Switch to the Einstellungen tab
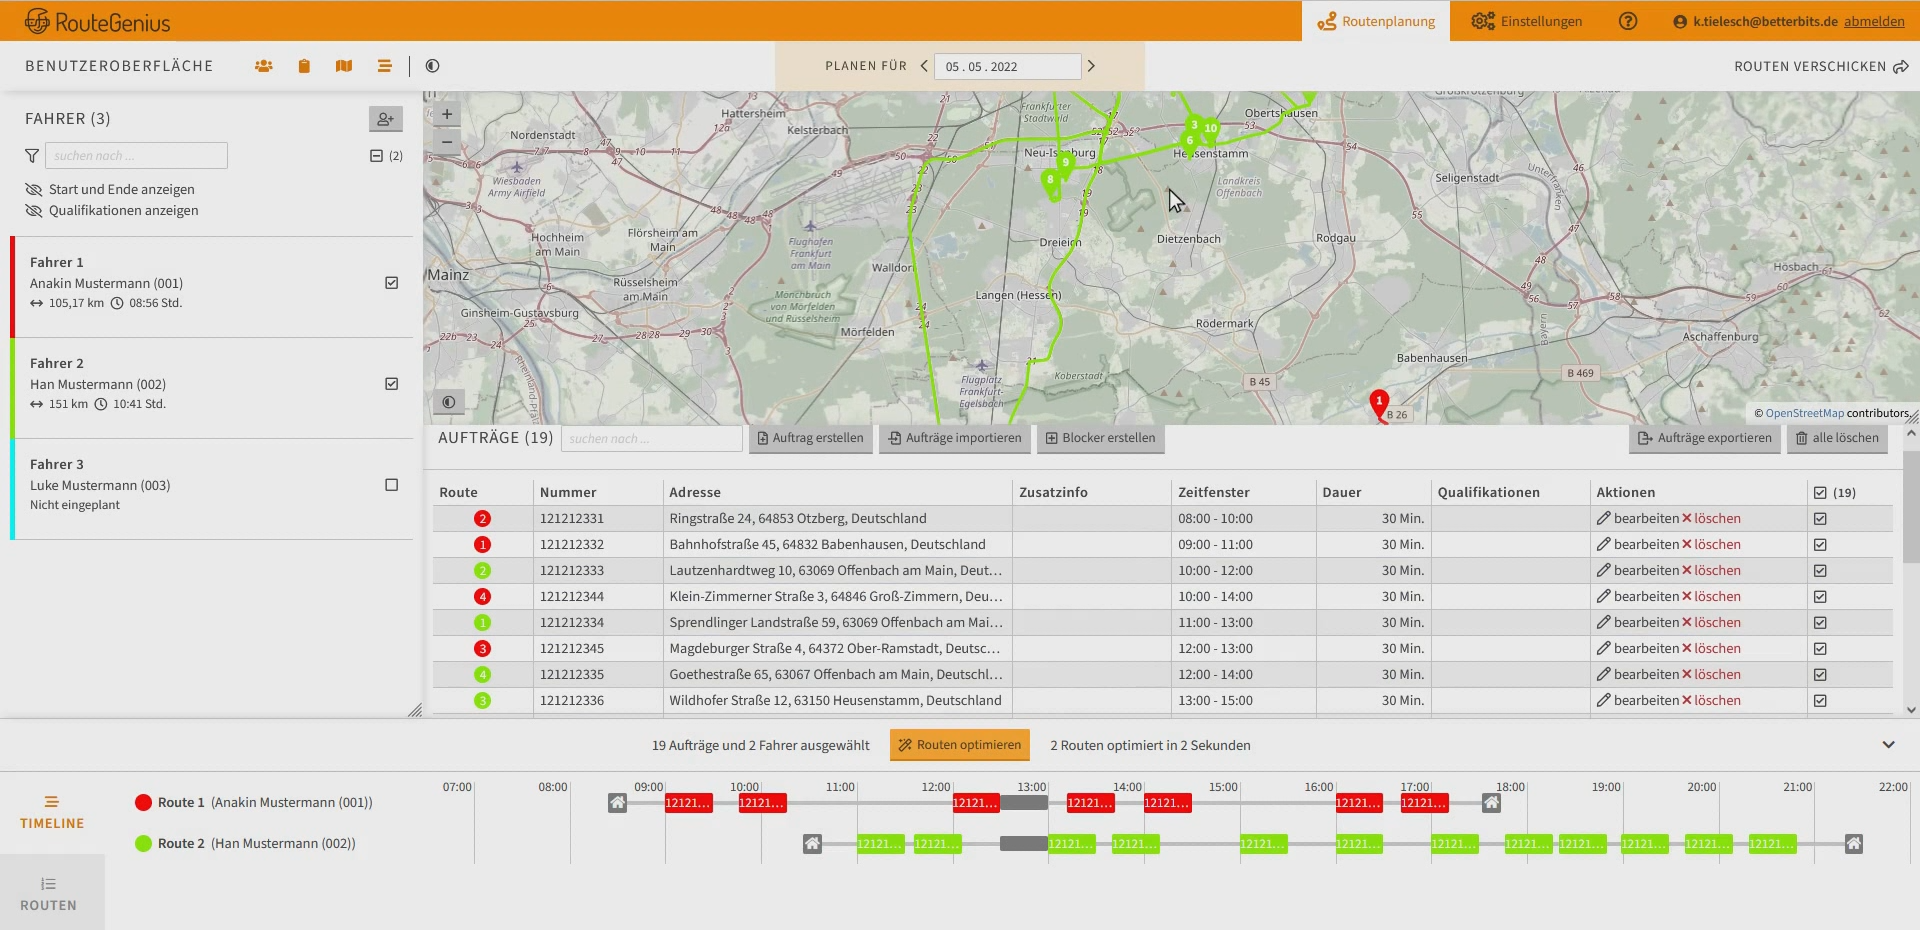Viewport: 1920px width, 930px height. (1527, 20)
